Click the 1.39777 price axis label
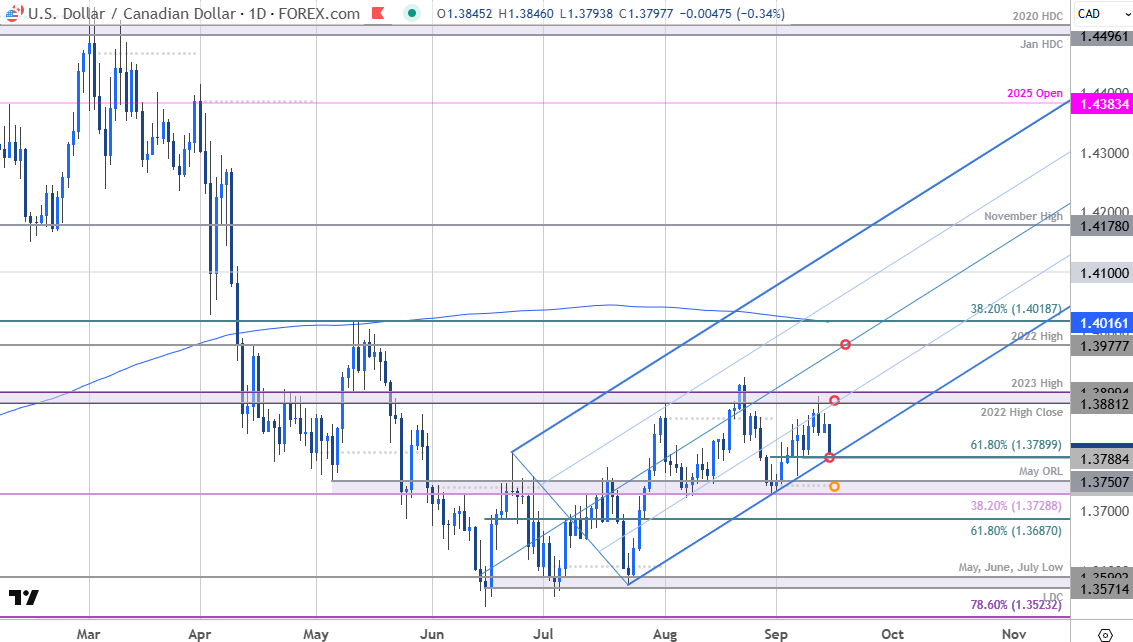Image resolution: width=1133 pixels, height=642 pixels. pyautogui.click(x=1102, y=346)
